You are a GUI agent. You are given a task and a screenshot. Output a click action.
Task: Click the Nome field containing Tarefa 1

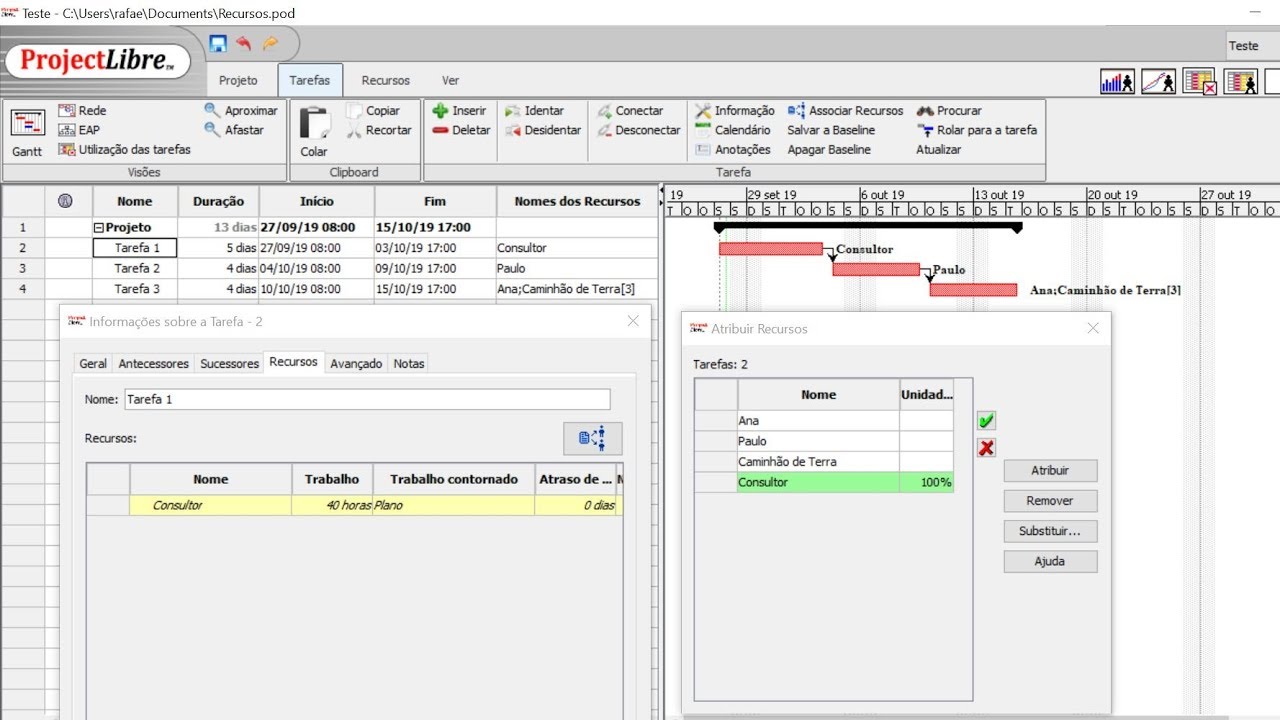tap(367, 399)
